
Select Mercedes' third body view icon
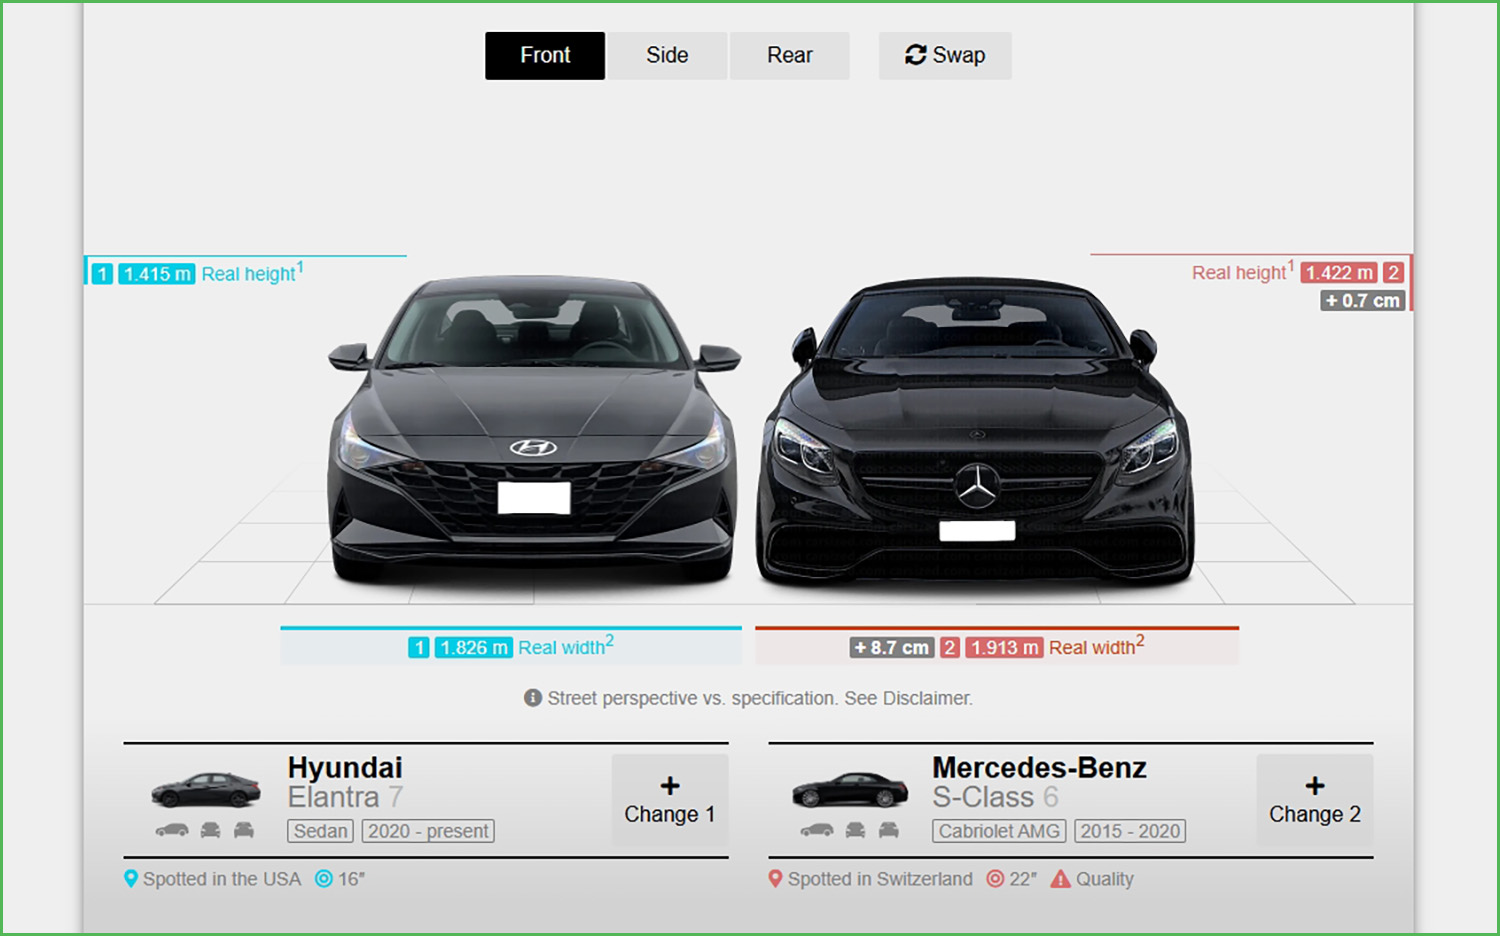pyautogui.click(x=889, y=830)
